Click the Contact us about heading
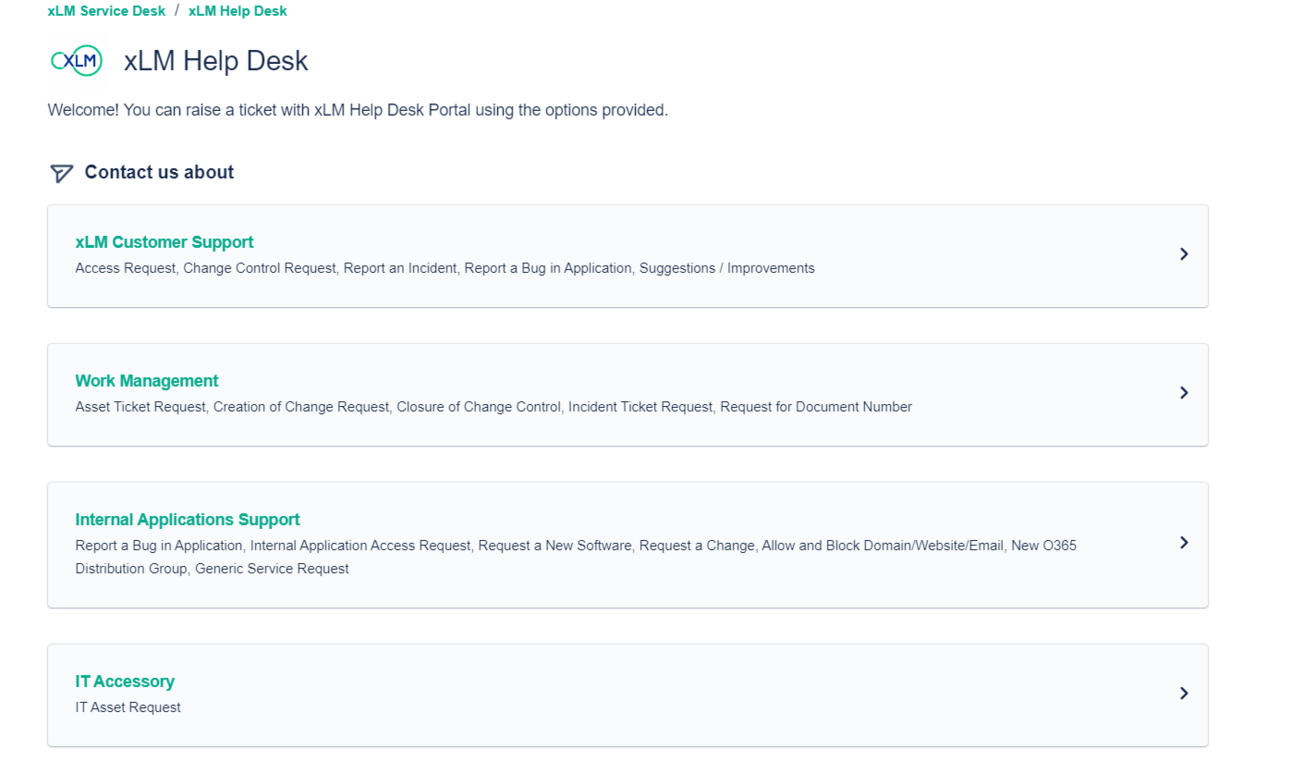The width and height of the screenshot is (1292, 774). click(159, 172)
